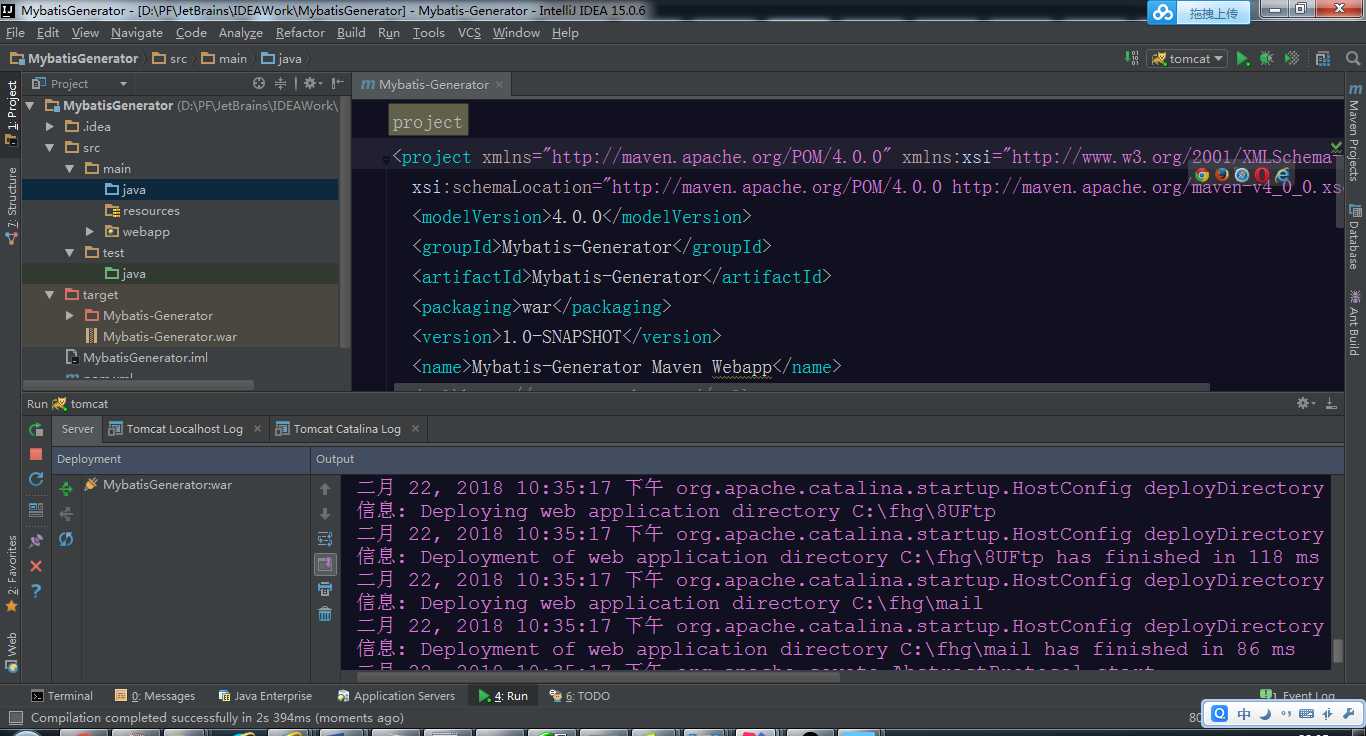Toggle the Maven Projects side panel

tap(1355, 132)
